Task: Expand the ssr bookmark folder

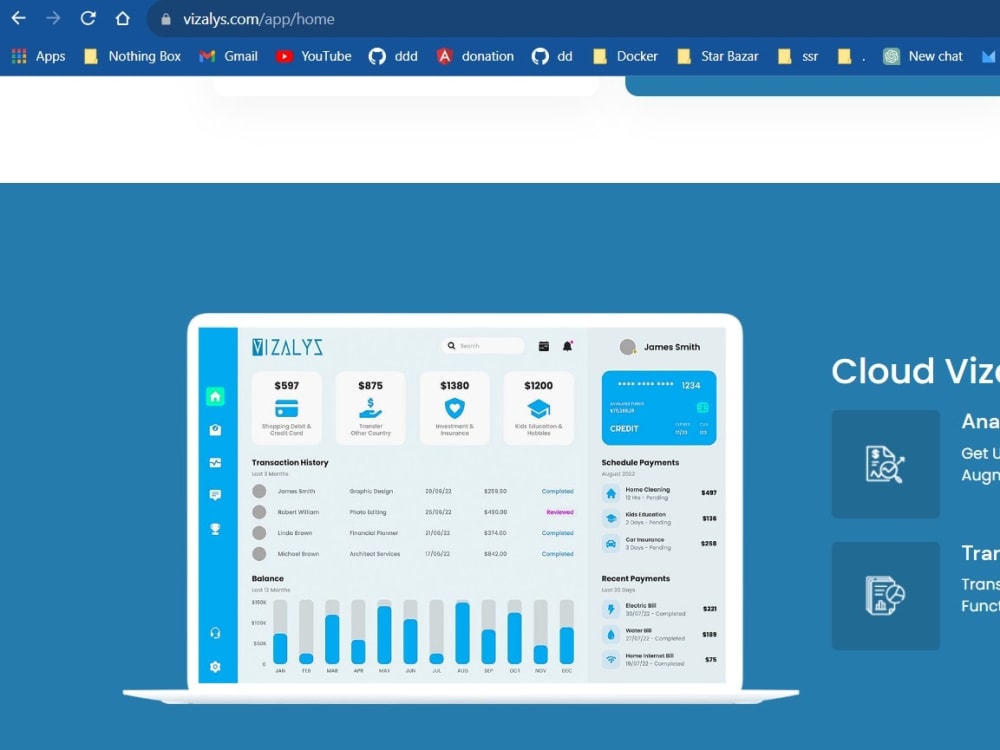Action: (798, 56)
